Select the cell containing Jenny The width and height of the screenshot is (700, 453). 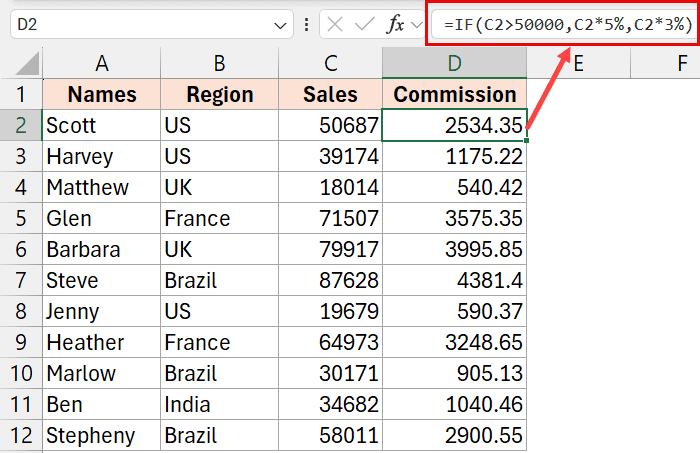(x=102, y=311)
